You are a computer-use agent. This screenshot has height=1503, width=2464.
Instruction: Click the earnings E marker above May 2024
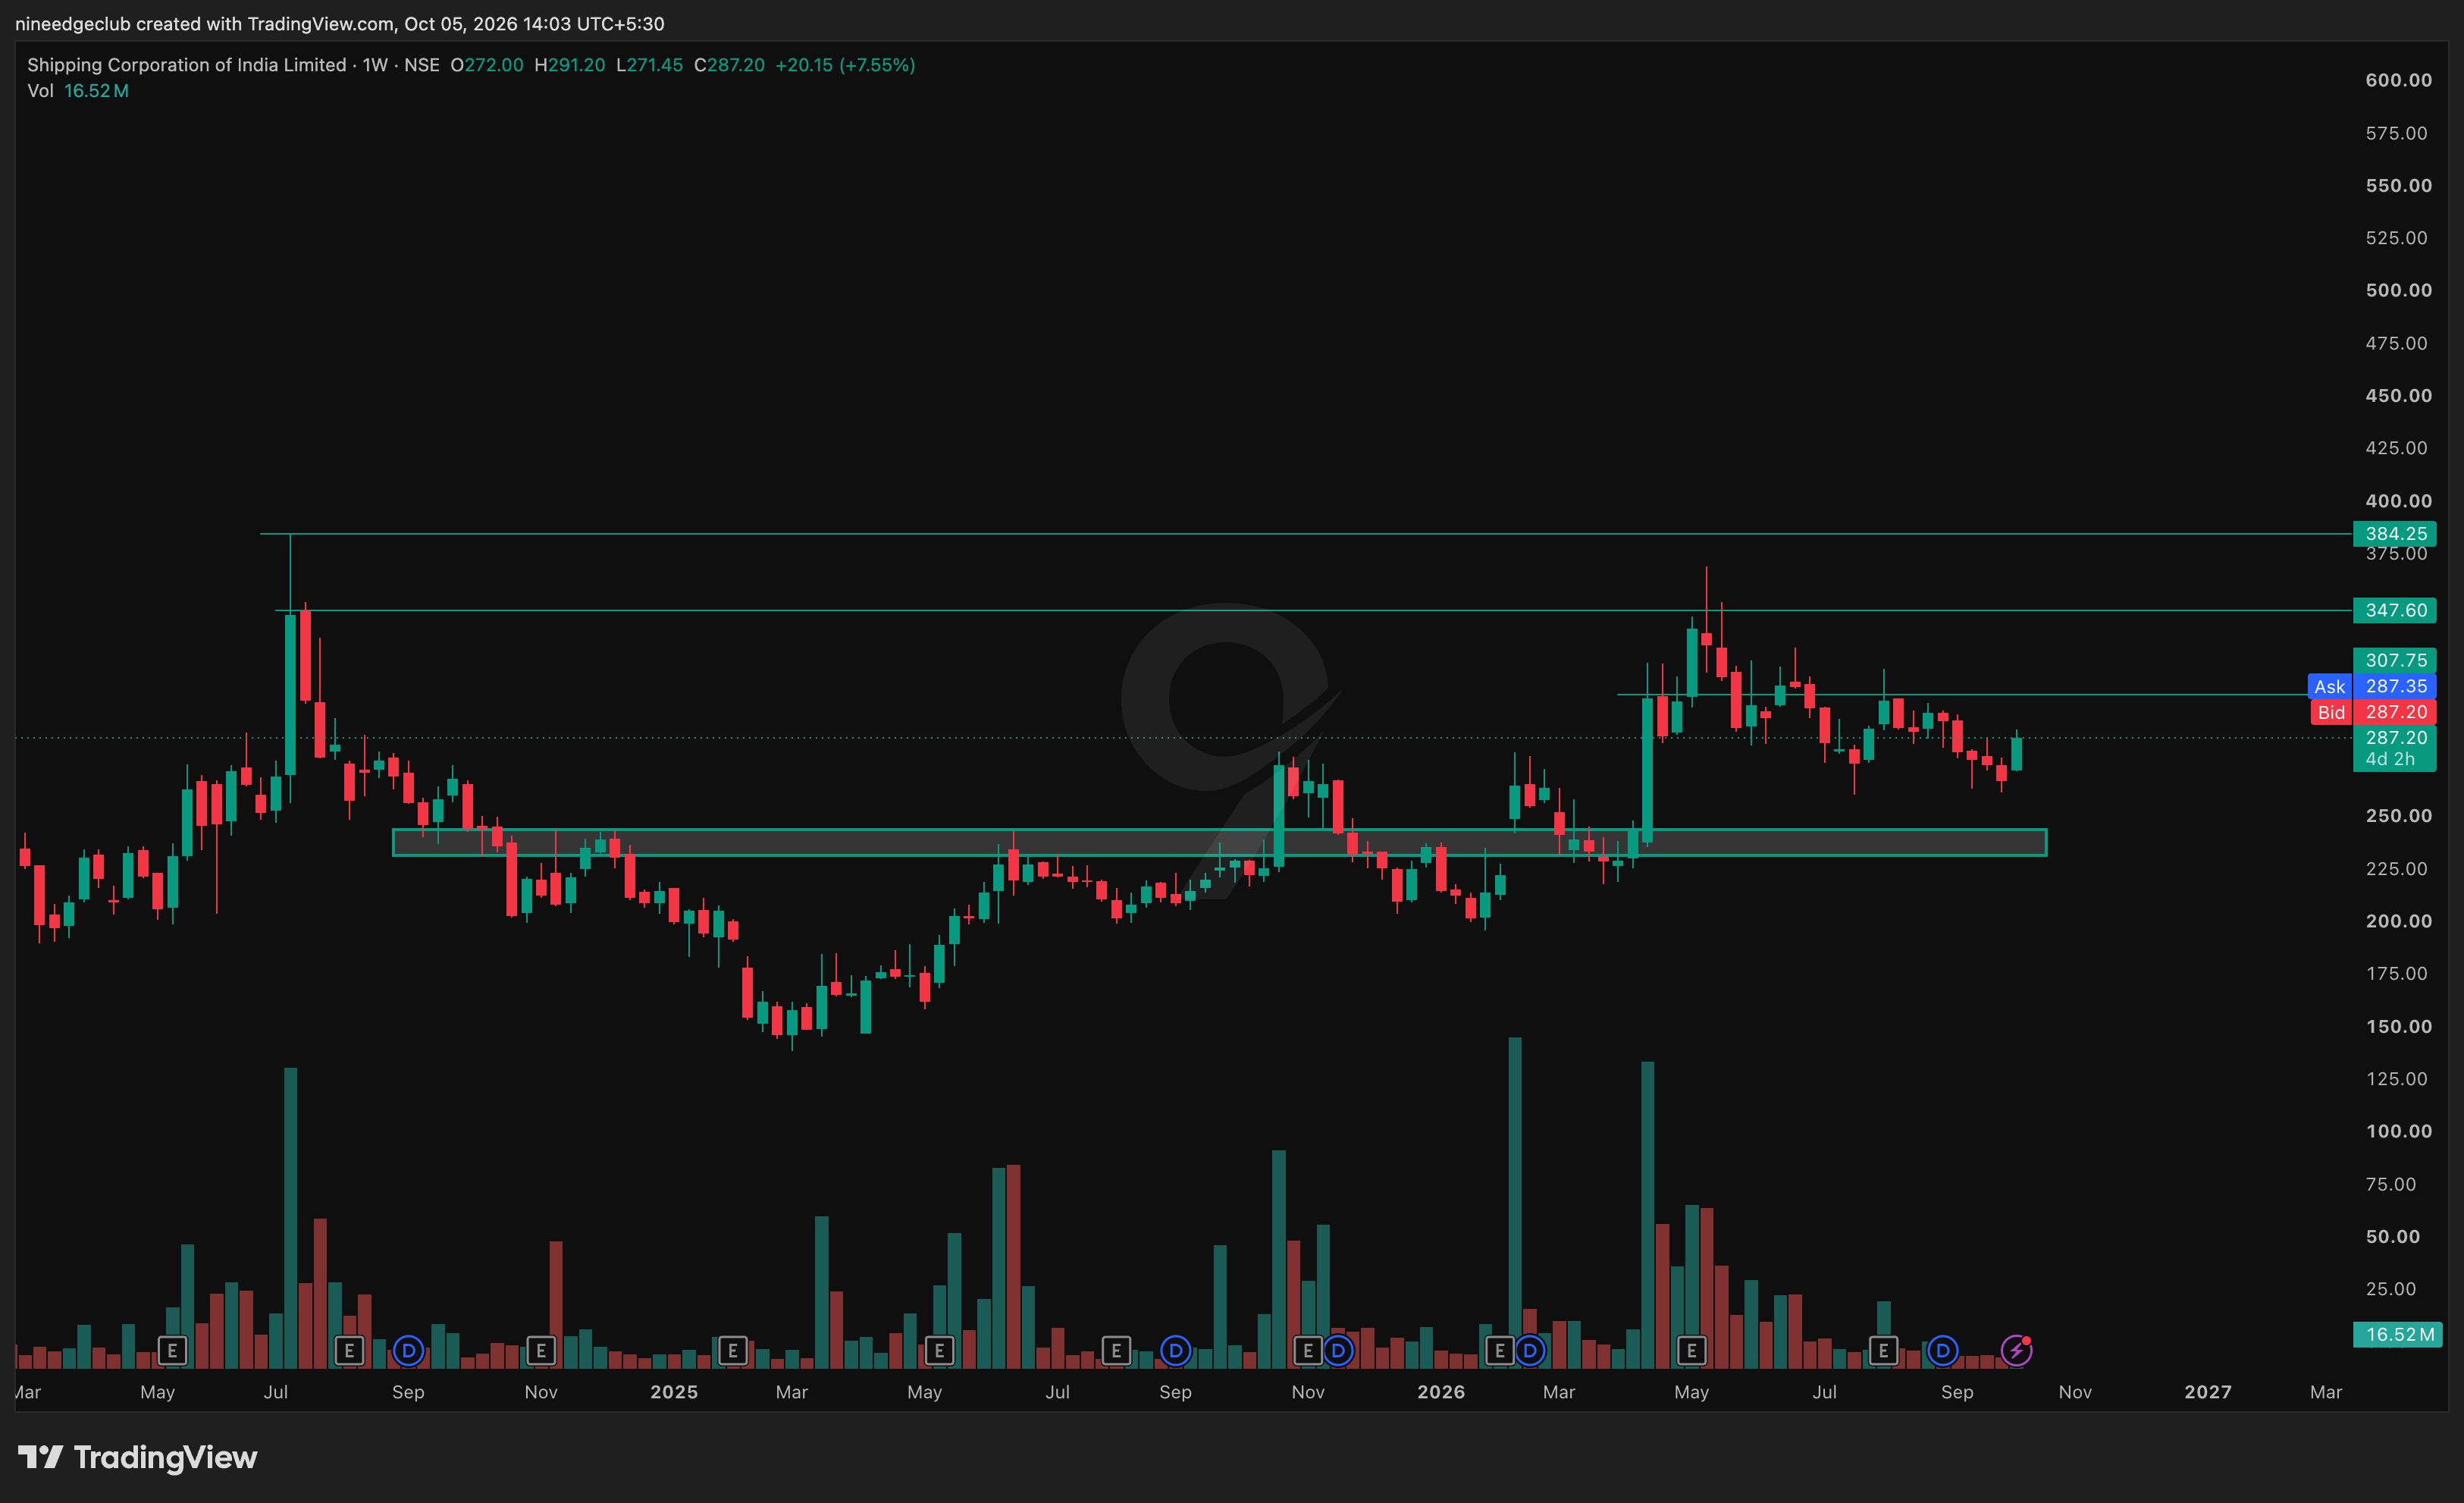pos(172,1351)
